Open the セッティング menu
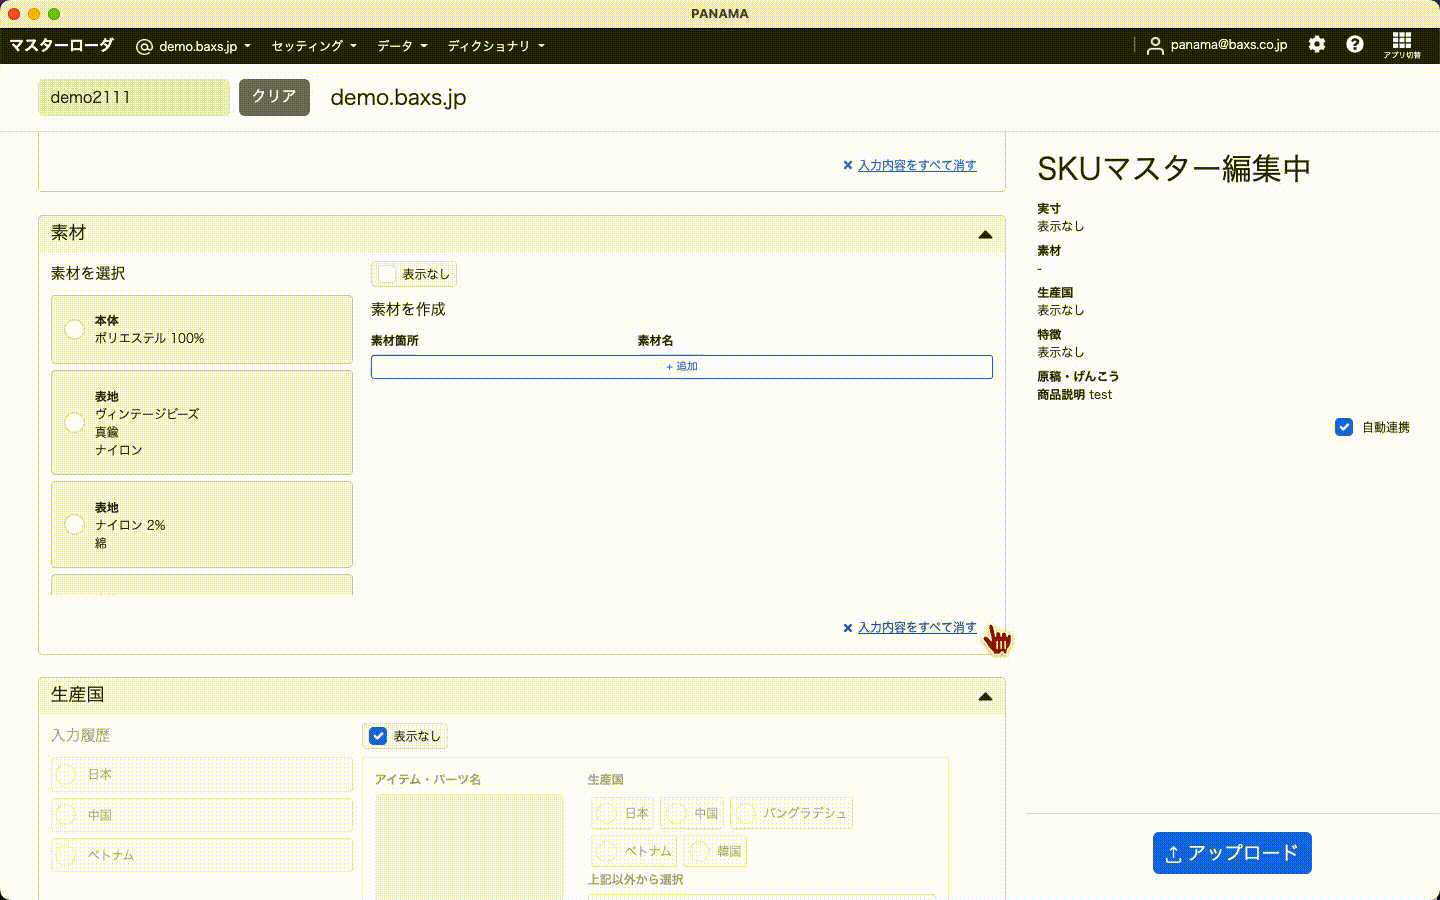The image size is (1440, 900). (313, 46)
